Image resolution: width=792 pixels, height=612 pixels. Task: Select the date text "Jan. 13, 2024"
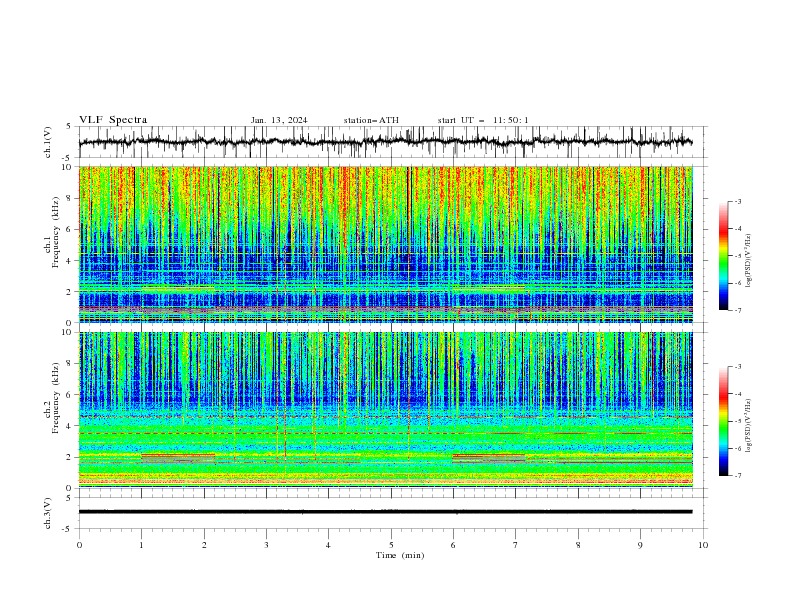[279, 120]
